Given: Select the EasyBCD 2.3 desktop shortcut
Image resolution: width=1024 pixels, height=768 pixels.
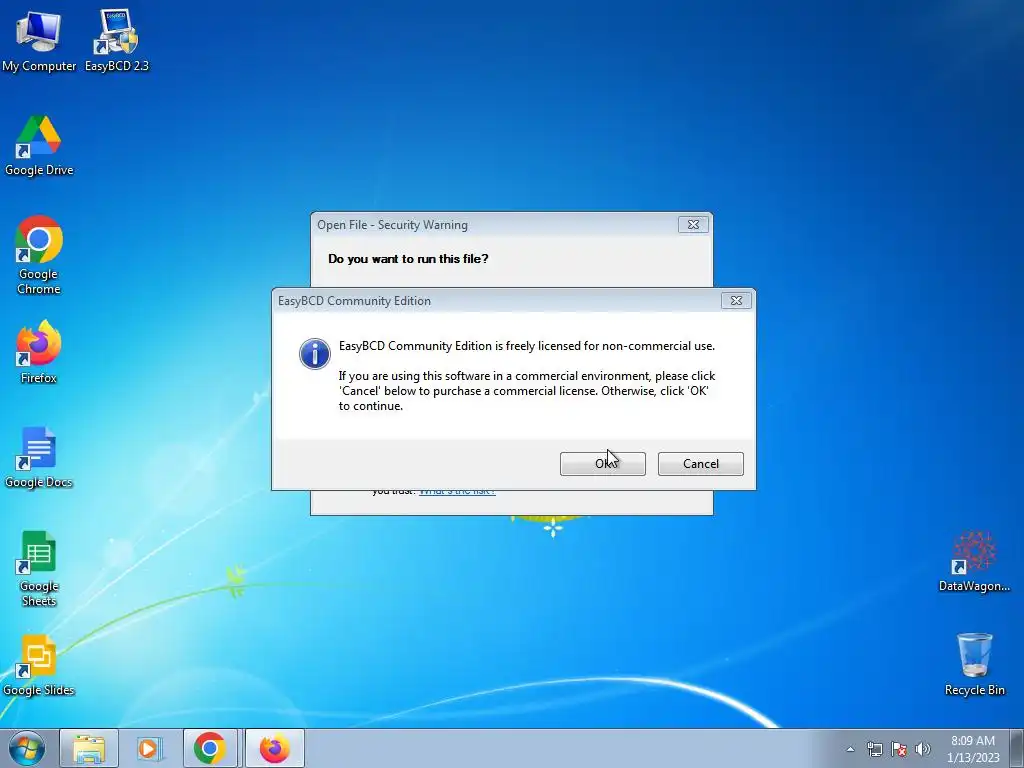Looking at the screenshot, I should (x=117, y=40).
